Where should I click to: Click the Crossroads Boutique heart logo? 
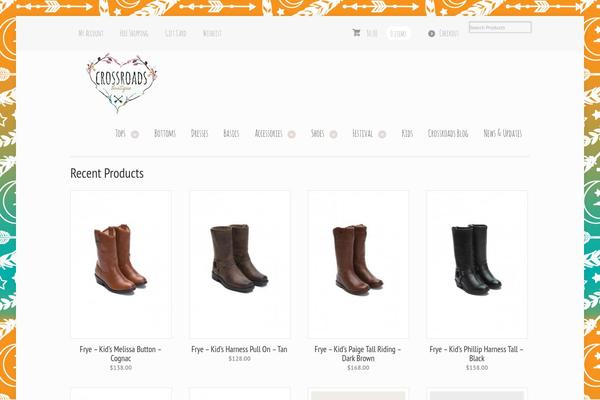[x=122, y=83]
